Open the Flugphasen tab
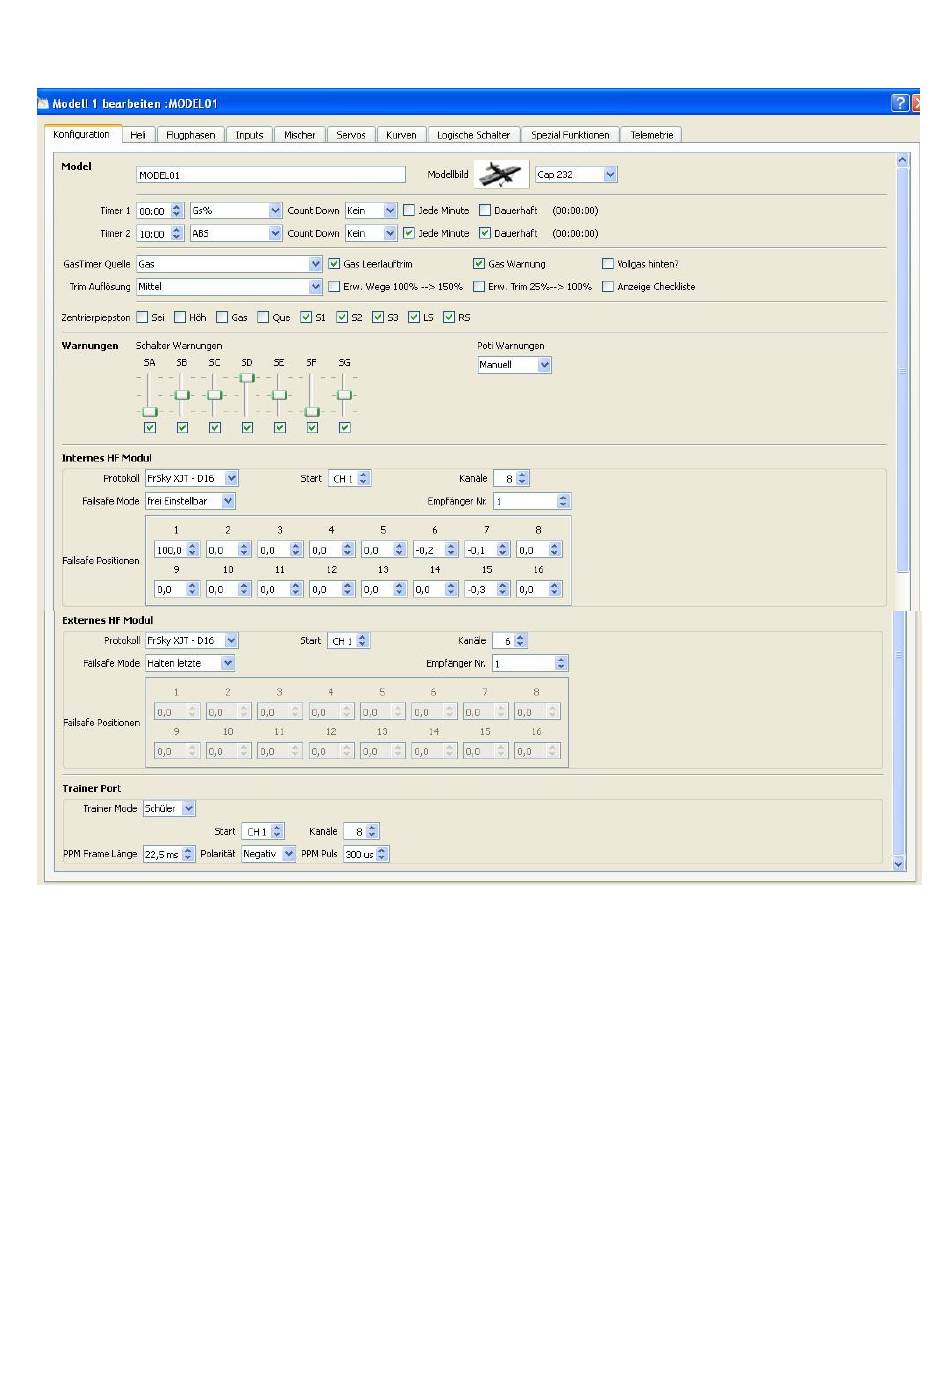This screenshot has width=950, height=1398. [190, 135]
